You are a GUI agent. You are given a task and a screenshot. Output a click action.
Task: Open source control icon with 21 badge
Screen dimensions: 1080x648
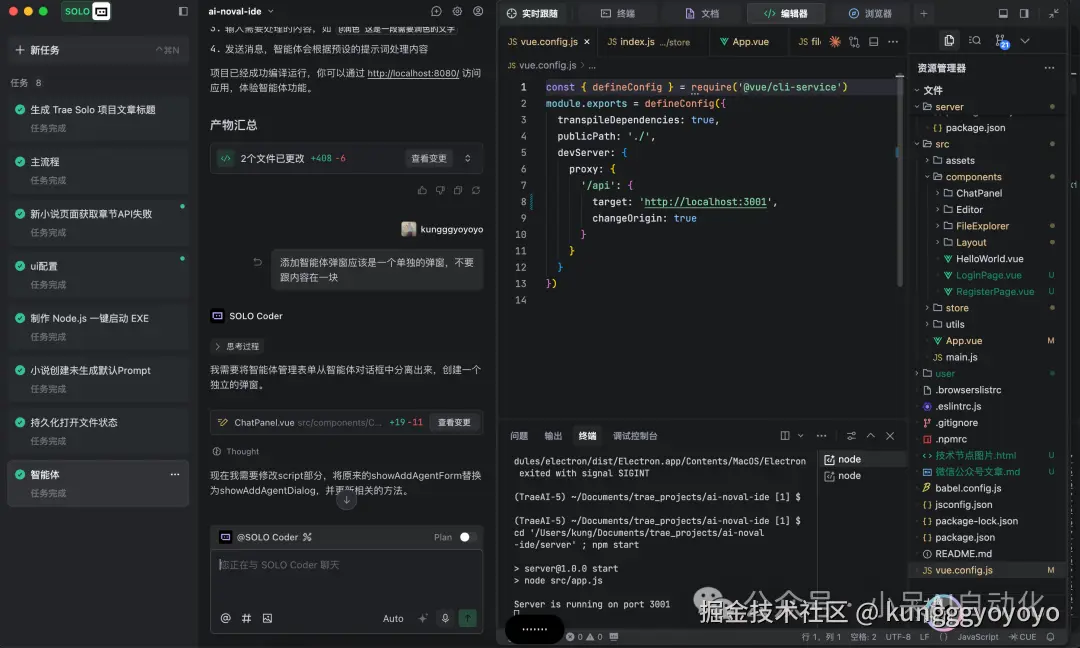click(x=1001, y=41)
